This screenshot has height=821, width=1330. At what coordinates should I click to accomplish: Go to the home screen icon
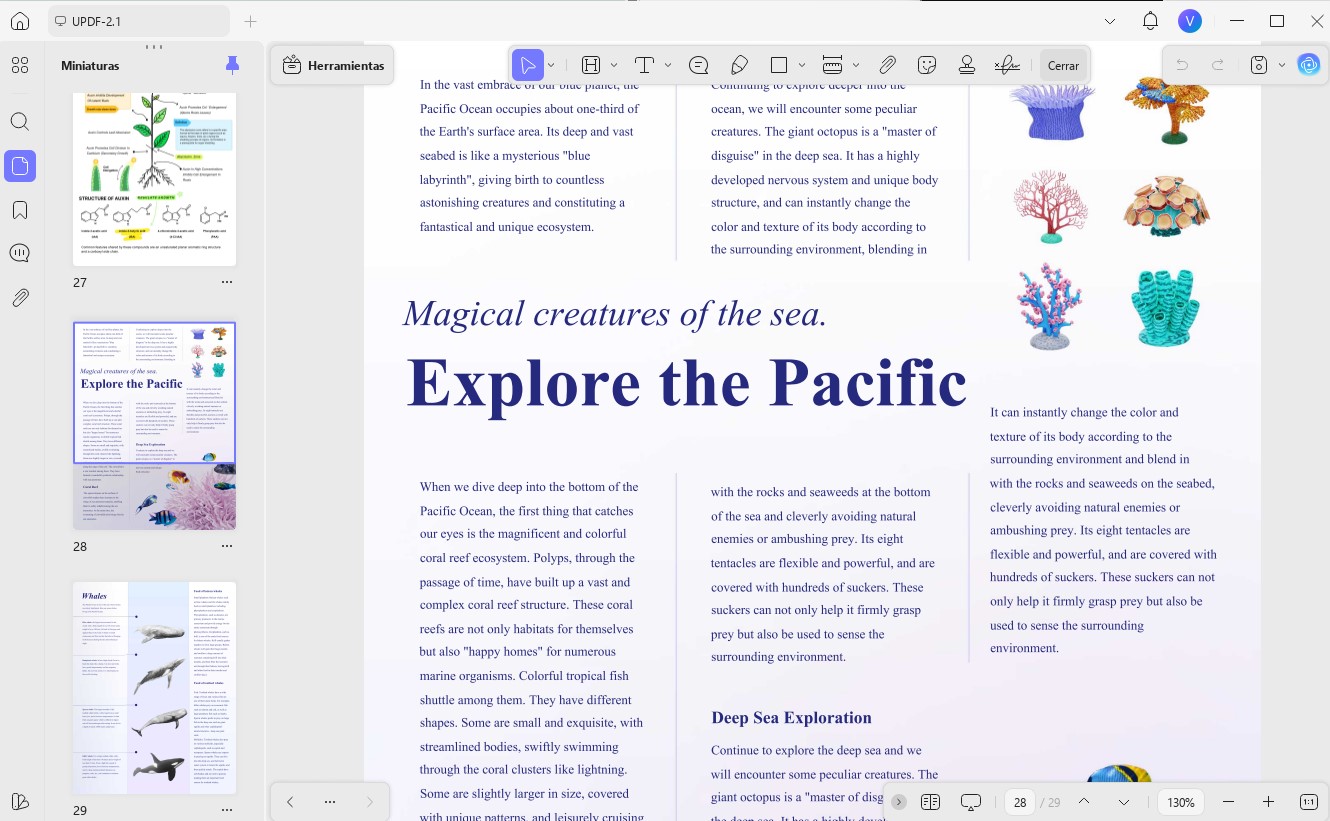[20, 21]
